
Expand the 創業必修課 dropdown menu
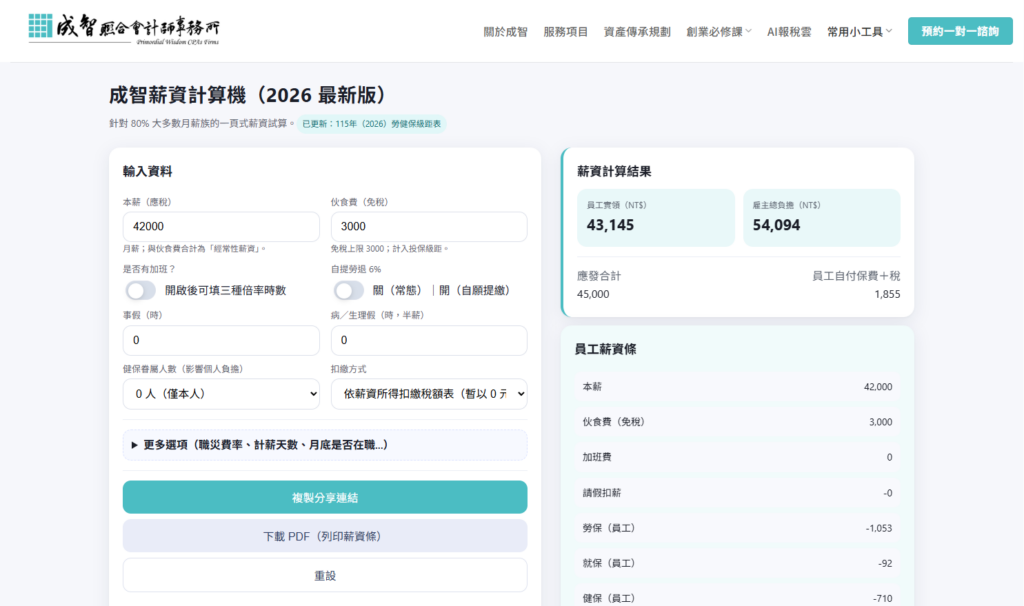coord(719,32)
